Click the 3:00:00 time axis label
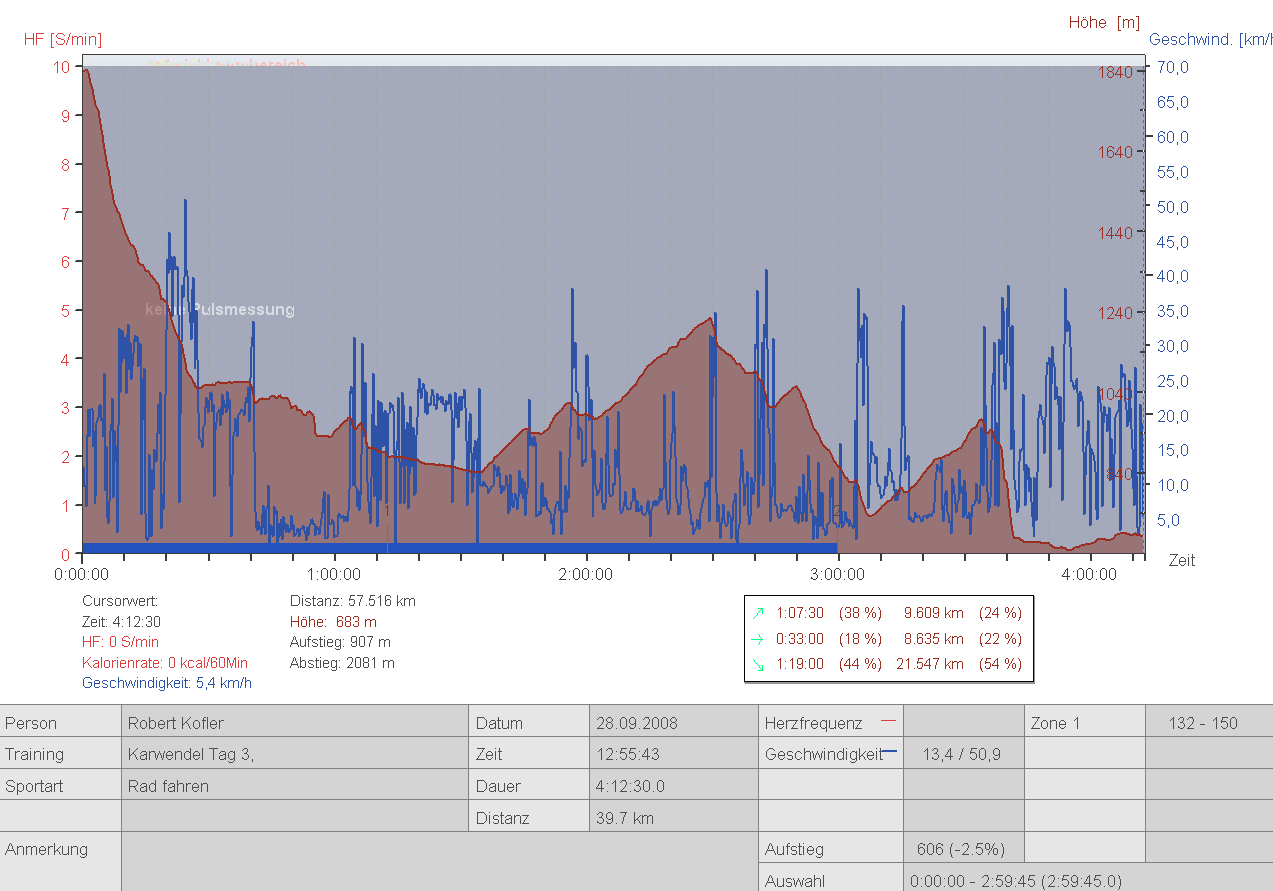Viewport: 1273px width, 891px height. tap(838, 575)
